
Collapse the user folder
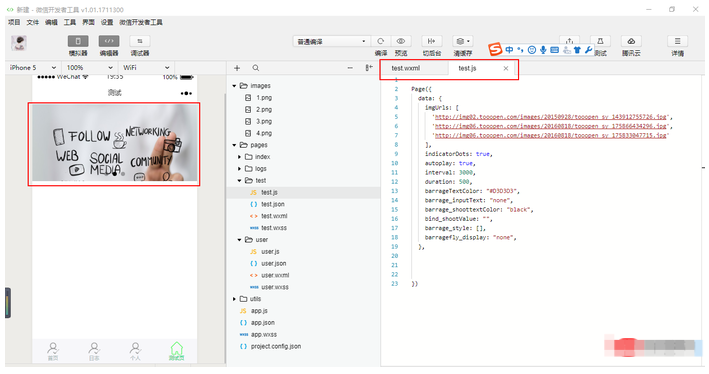point(240,240)
